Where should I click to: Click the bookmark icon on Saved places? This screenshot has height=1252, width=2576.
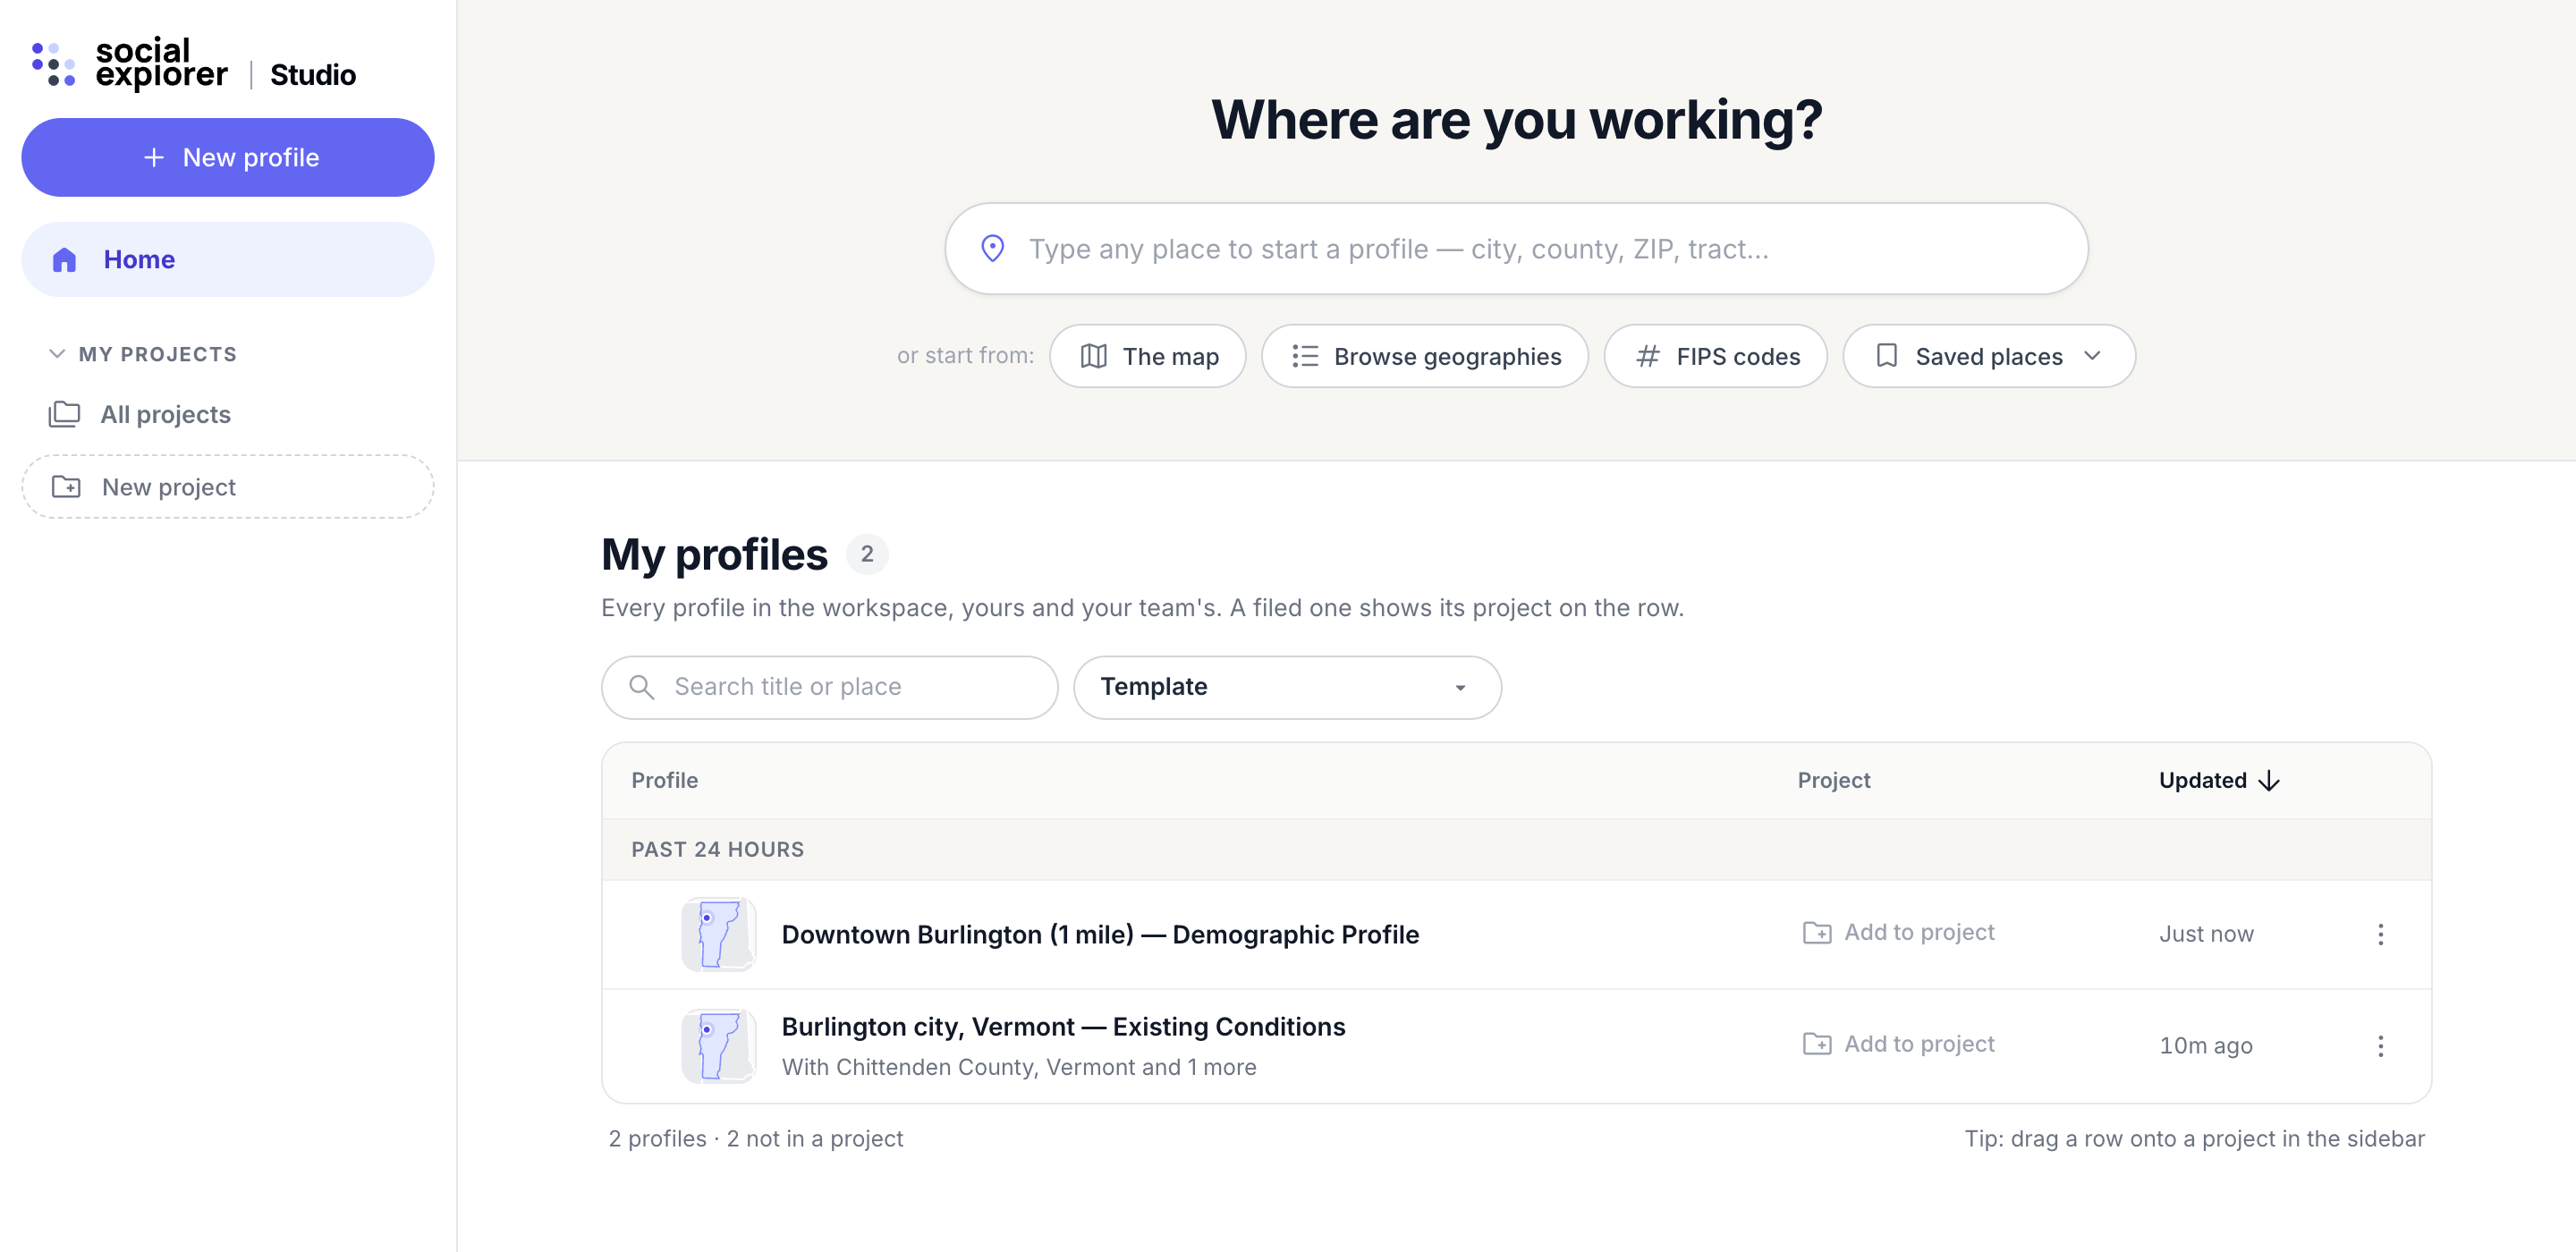[1886, 356]
